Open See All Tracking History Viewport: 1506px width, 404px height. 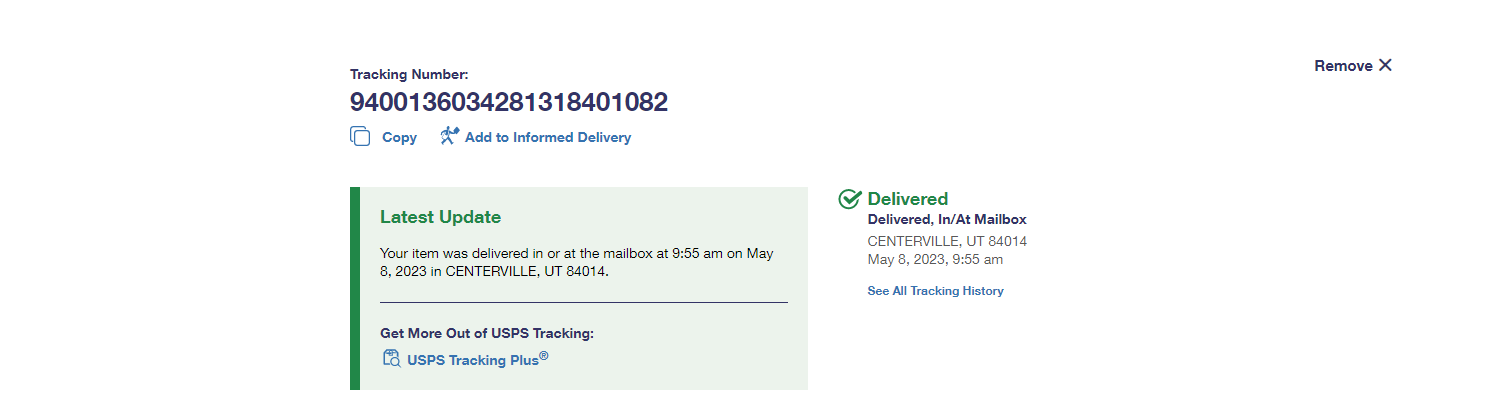[x=935, y=291]
